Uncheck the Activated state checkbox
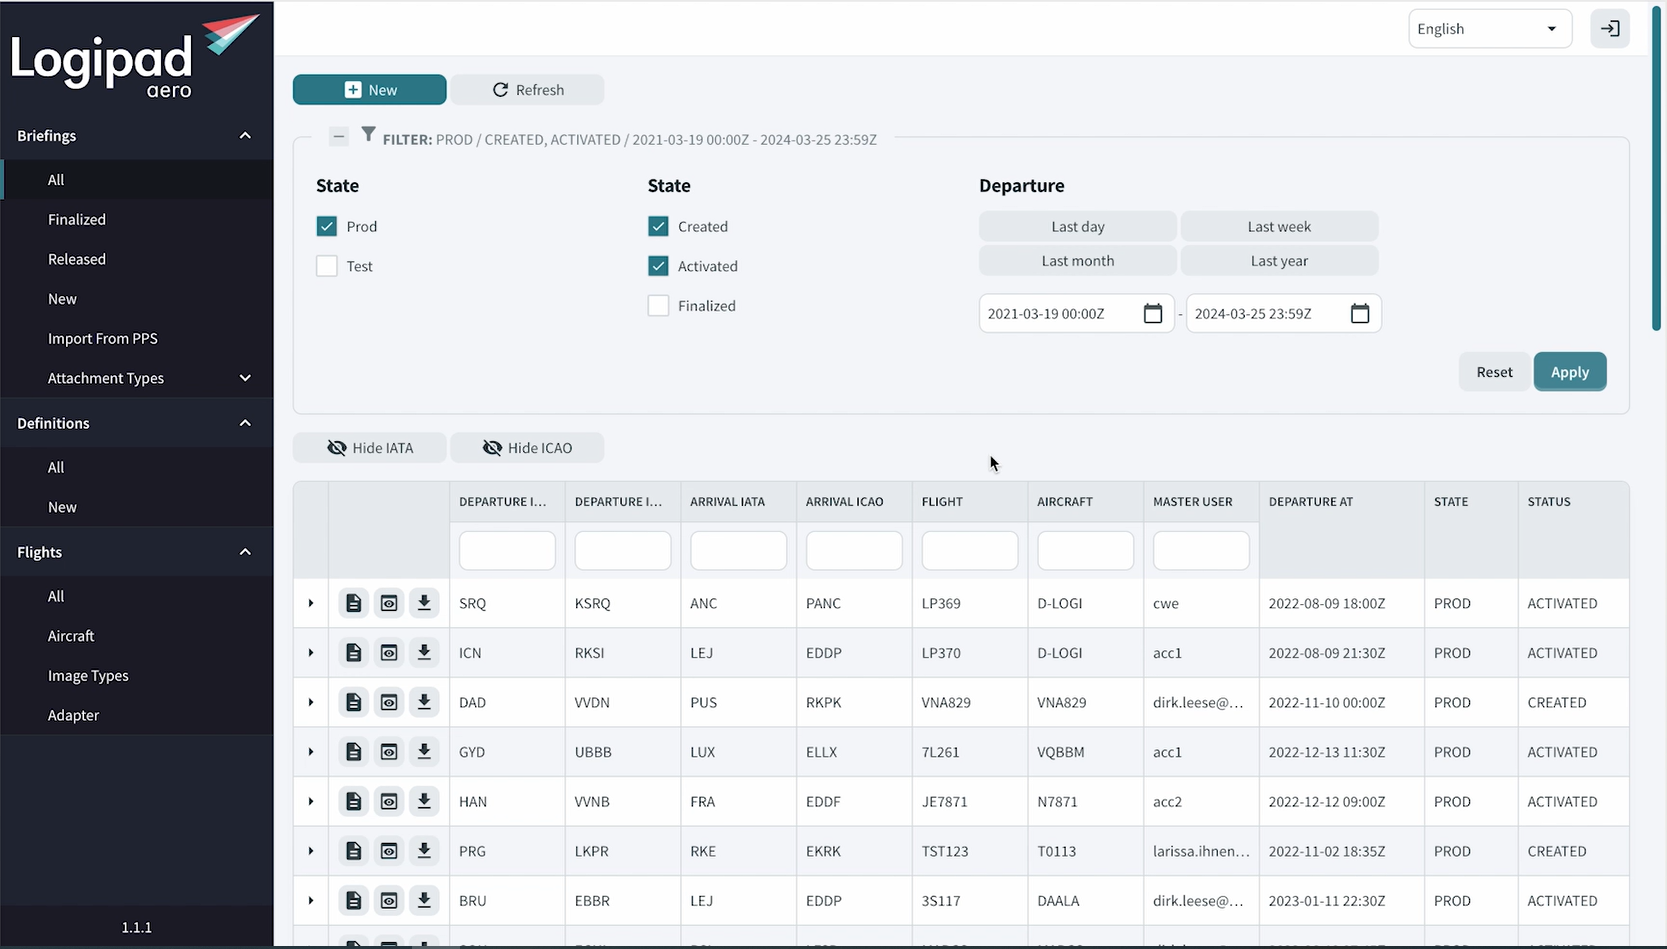 click(658, 266)
